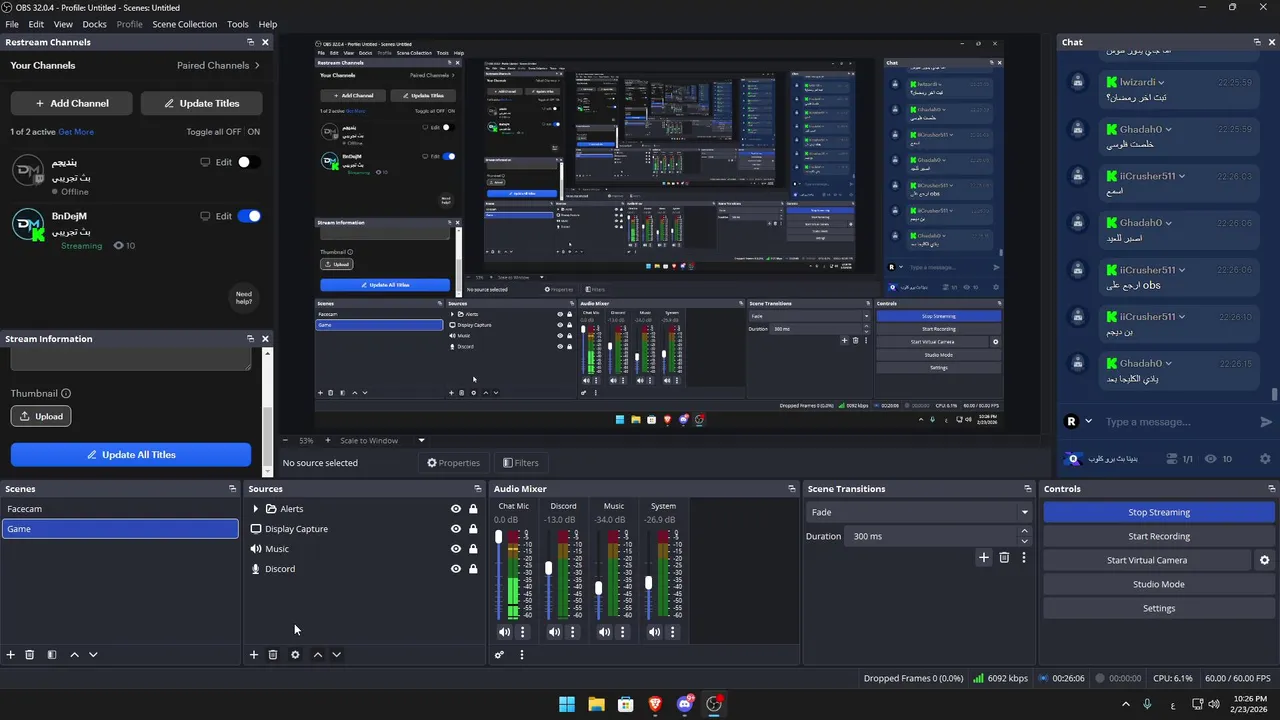The image size is (1280, 720).
Task: Mute the System audio speaker icon
Action: [654, 632]
